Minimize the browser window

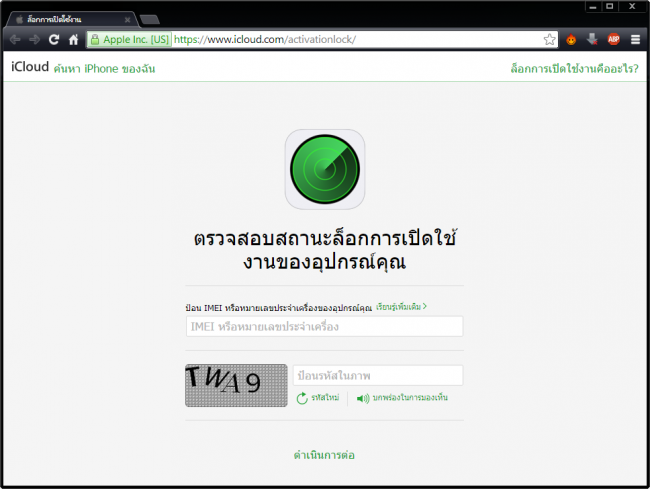[593, 7]
